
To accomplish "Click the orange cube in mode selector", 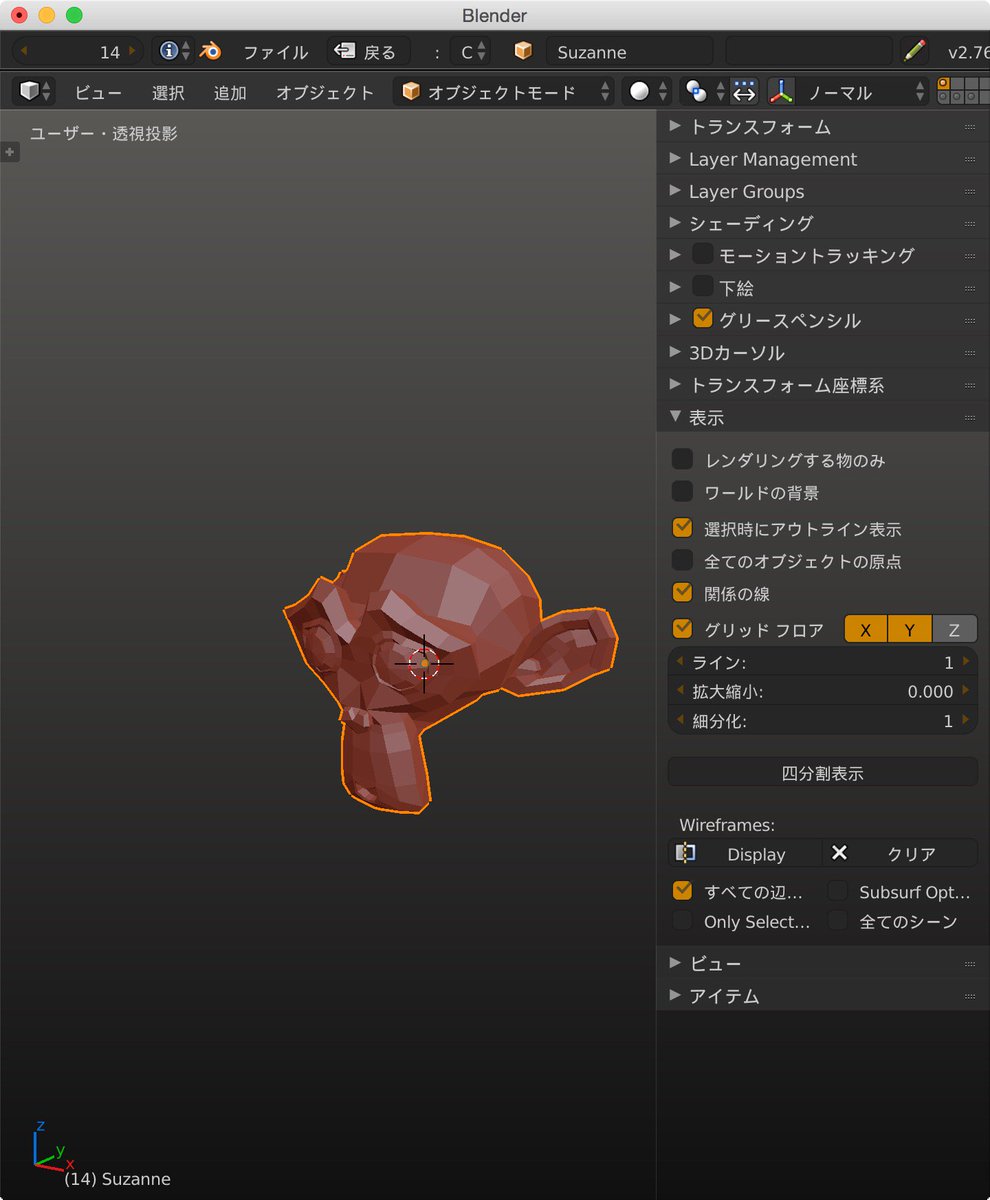I will tap(411, 92).
